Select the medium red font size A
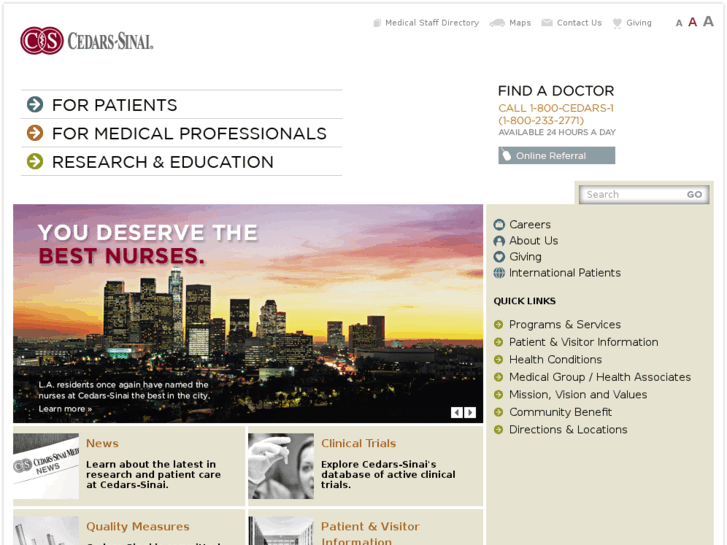The width and height of the screenshot is (727, 545). 692,22
